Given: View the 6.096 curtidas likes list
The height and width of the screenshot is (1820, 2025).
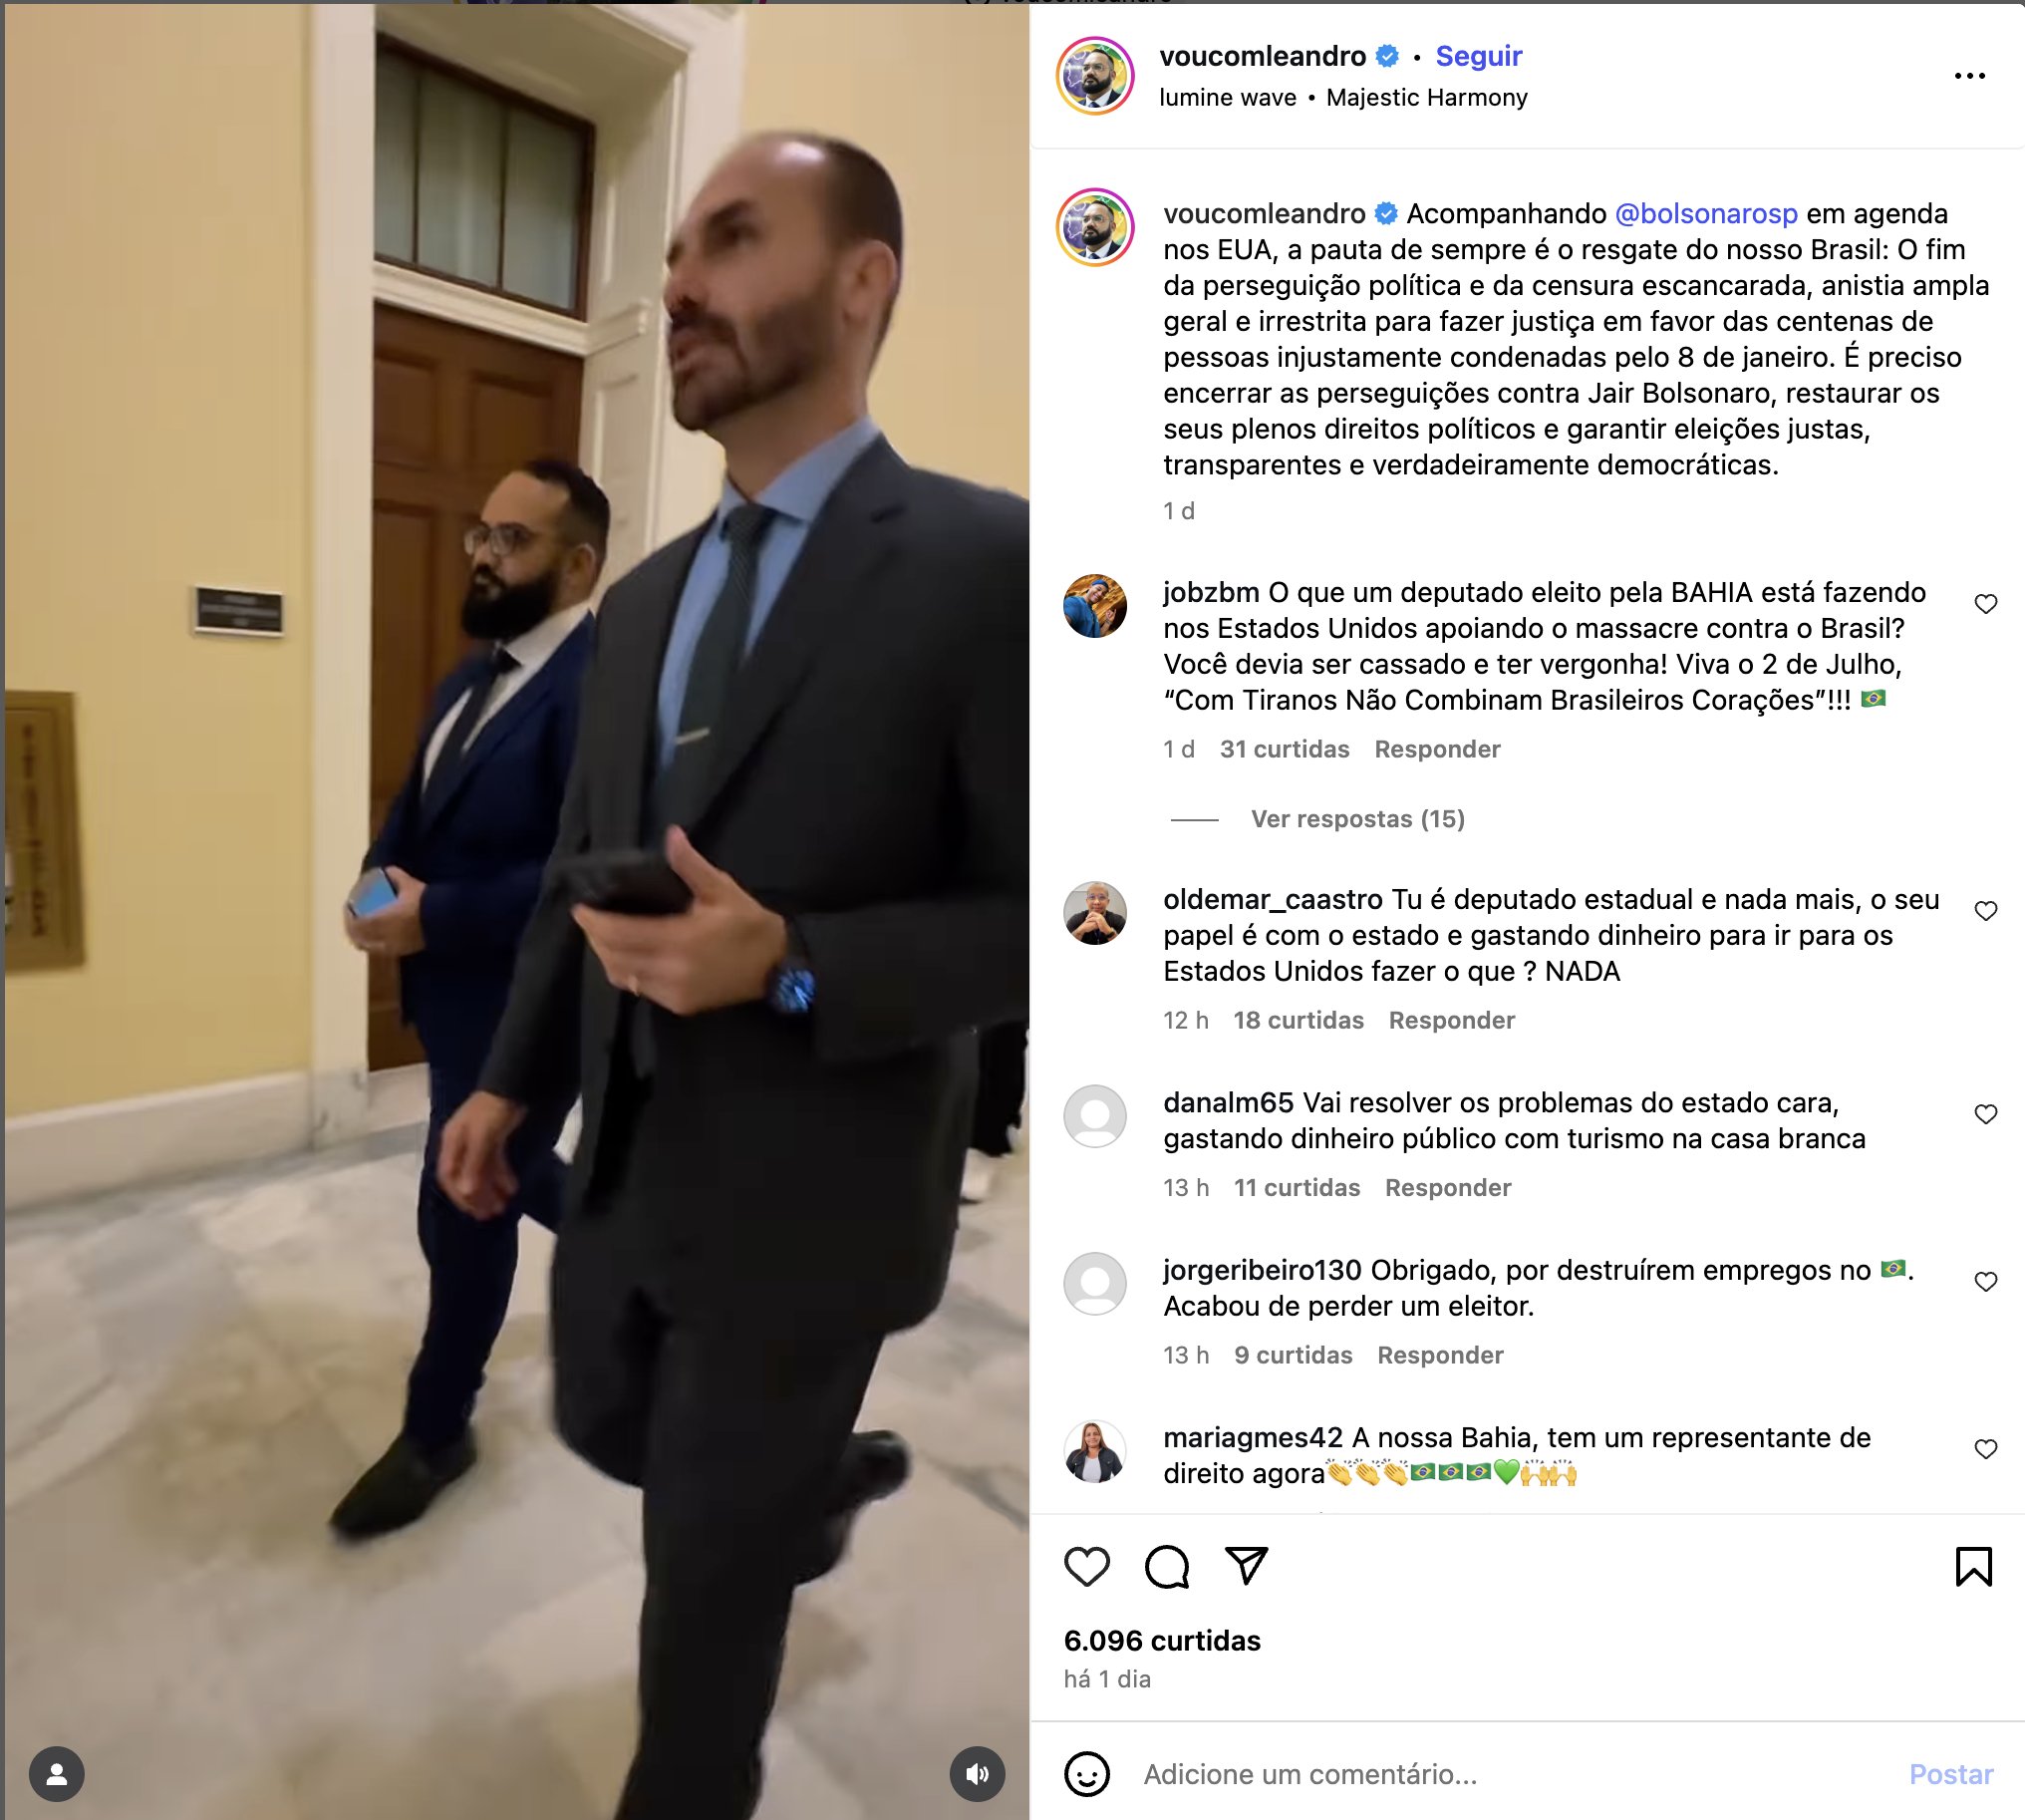Looking at the screenshot, I should pyautogui.click(x=1161, y=1641).
